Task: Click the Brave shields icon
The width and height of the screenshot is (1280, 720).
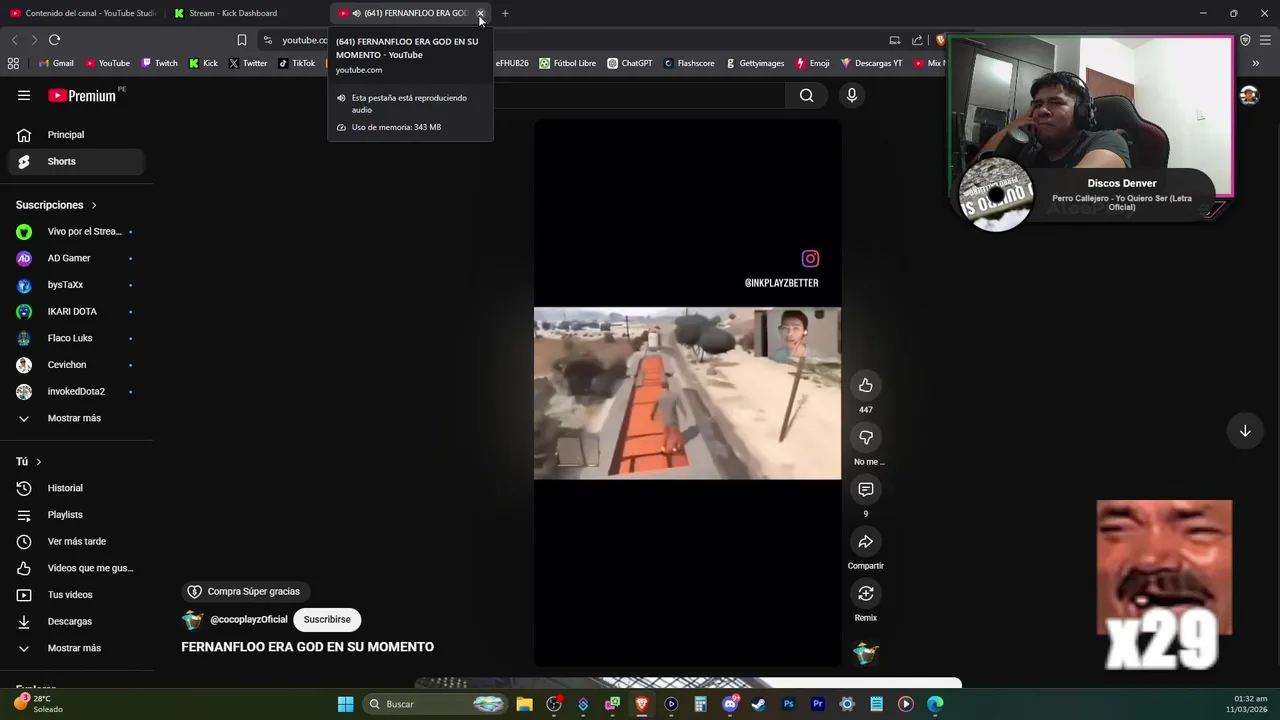Action: (x=940, y=40)
